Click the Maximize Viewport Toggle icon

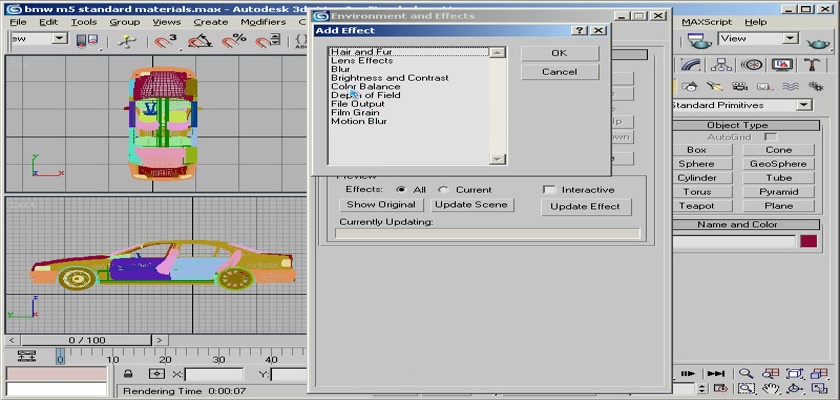[x=820, y=388]
